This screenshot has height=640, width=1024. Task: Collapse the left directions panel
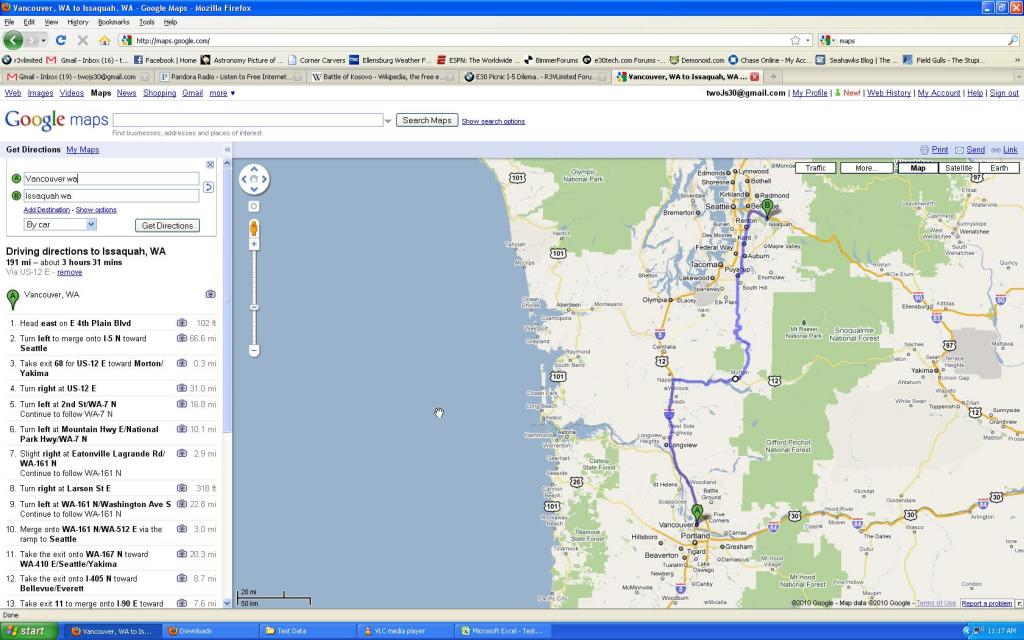click(227, 150)
